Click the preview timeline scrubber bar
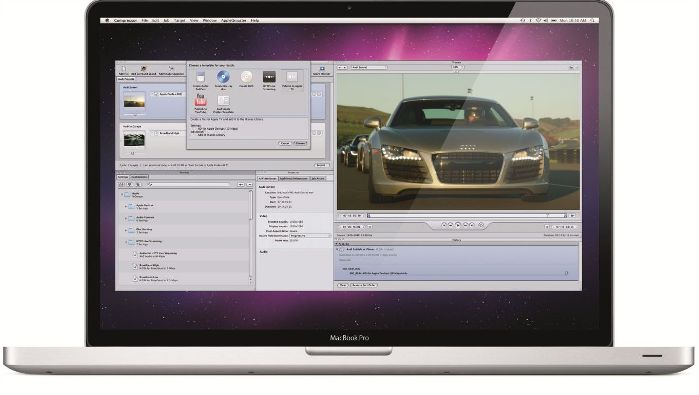Image resolution: width=699 pixels, height=395 pixels. pyautogui.click(x=466, y=216)
